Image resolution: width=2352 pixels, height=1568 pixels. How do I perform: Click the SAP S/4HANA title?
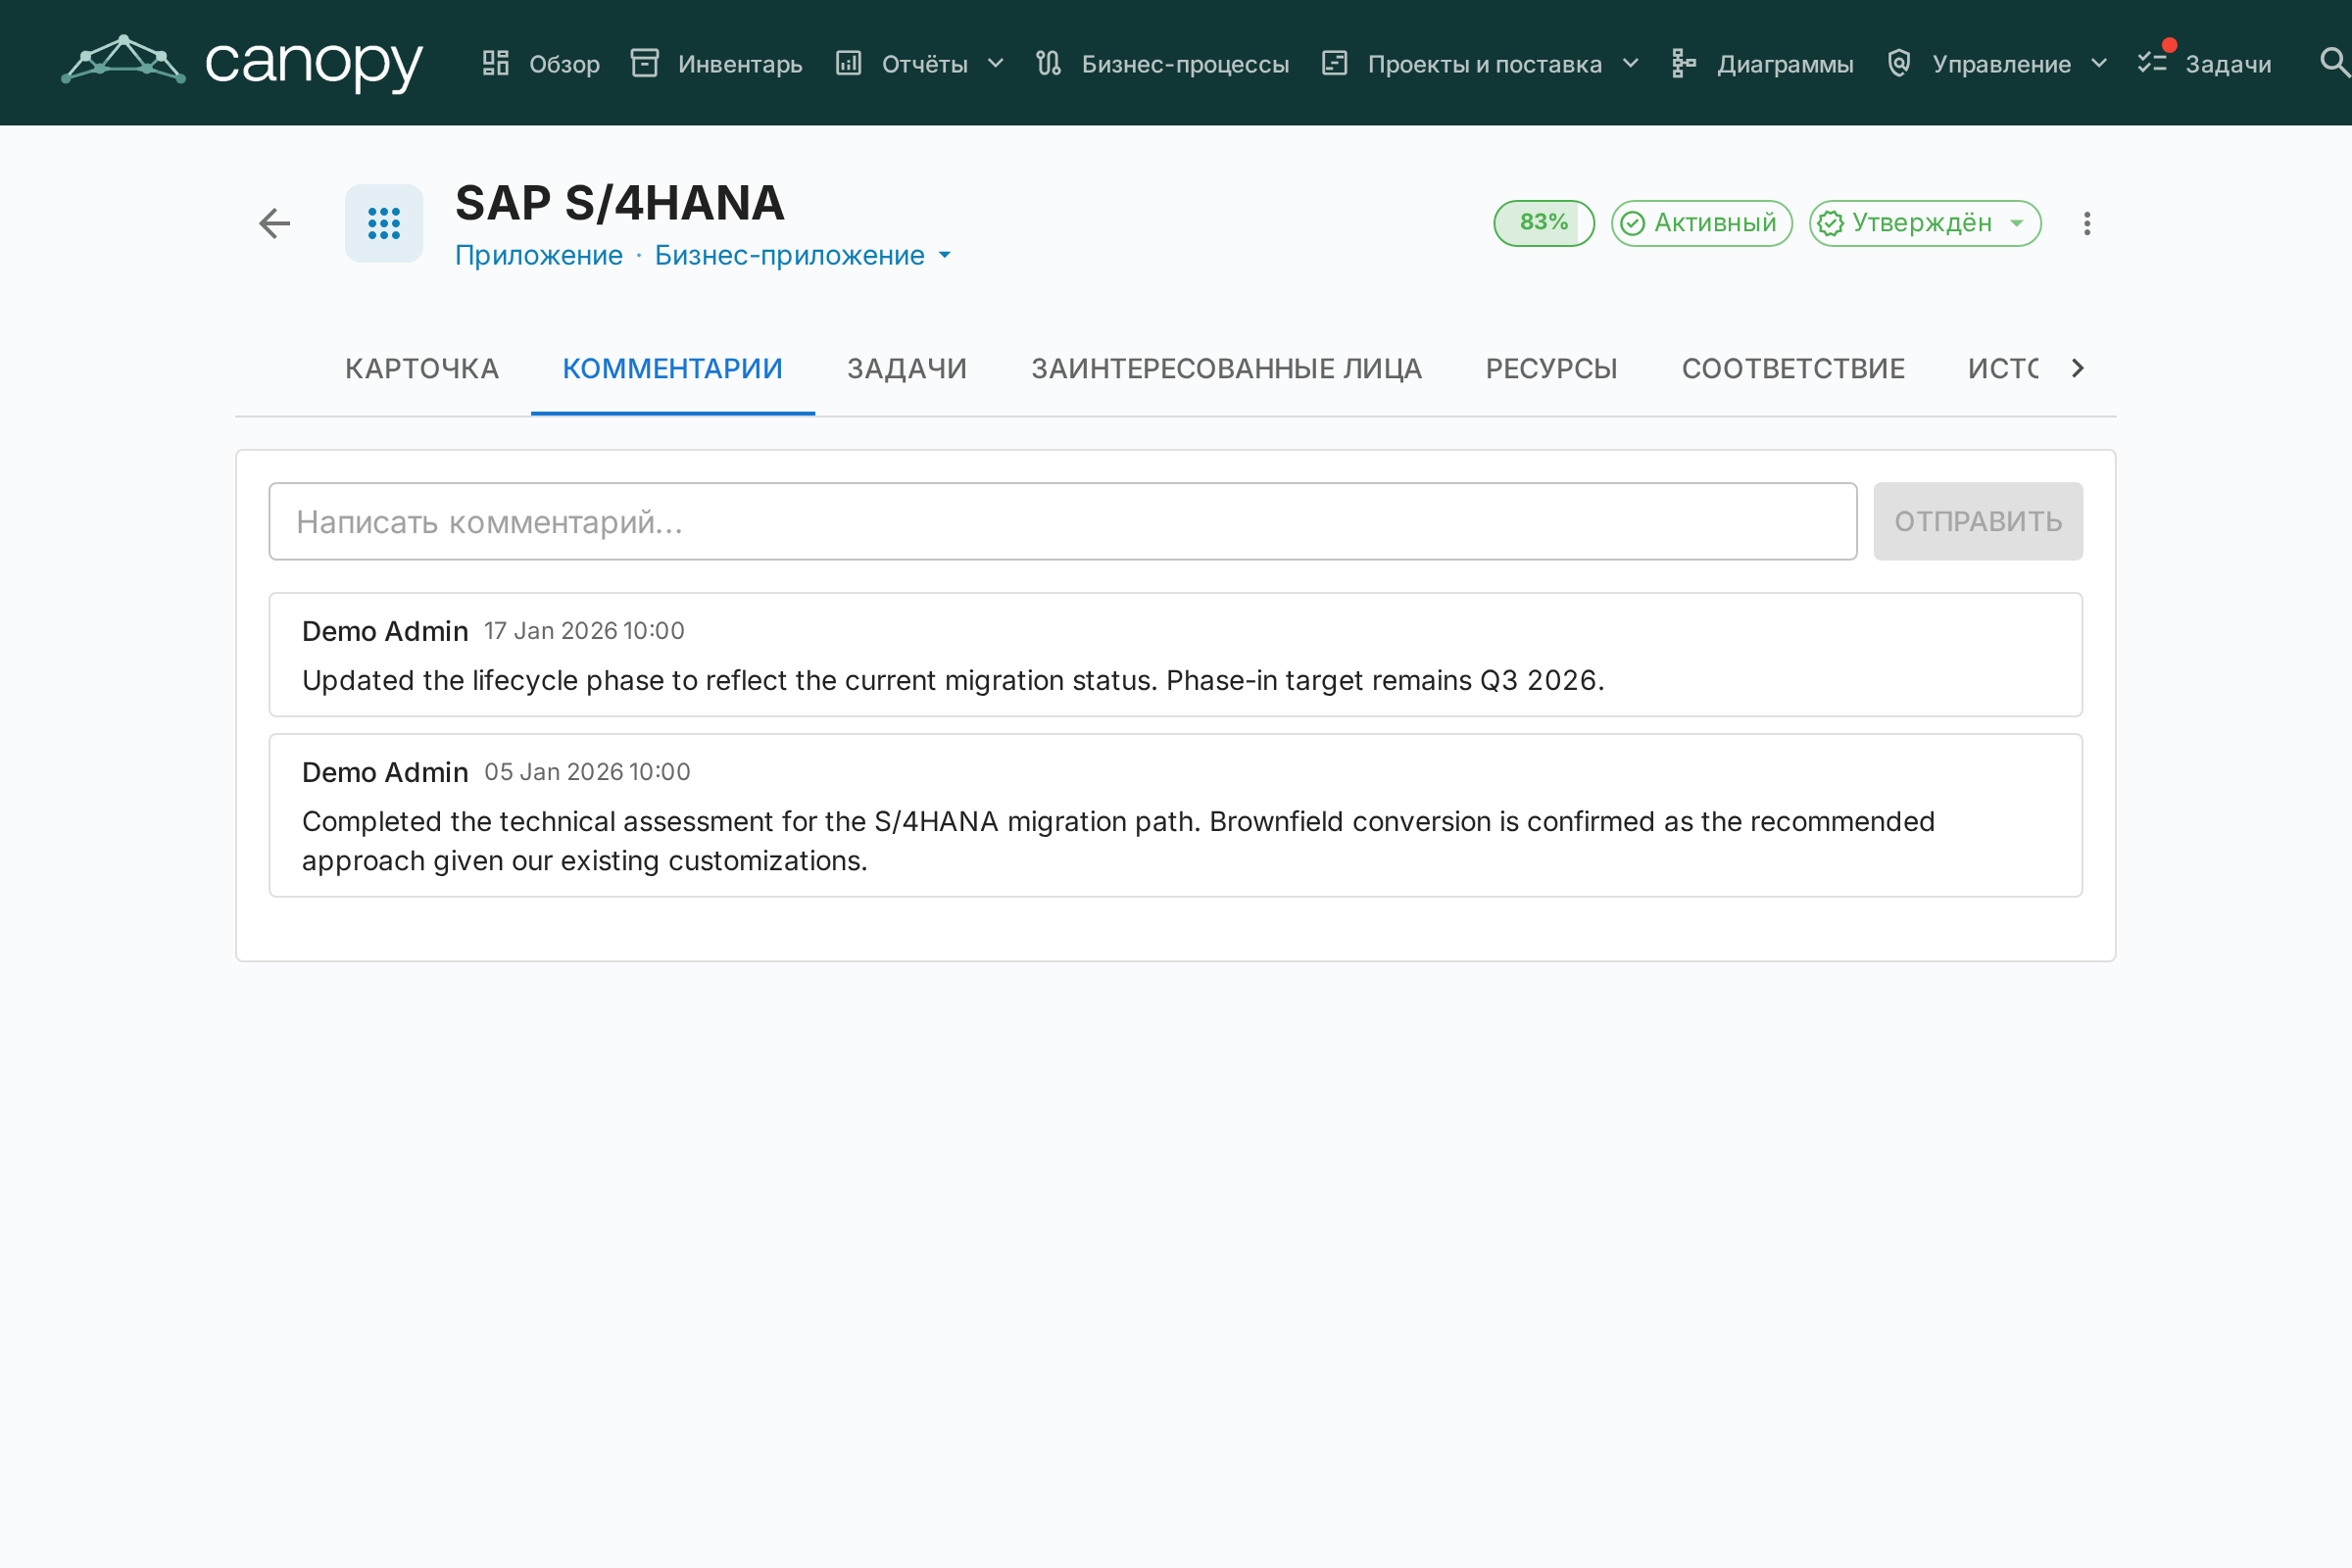click(x=620, y=203)
